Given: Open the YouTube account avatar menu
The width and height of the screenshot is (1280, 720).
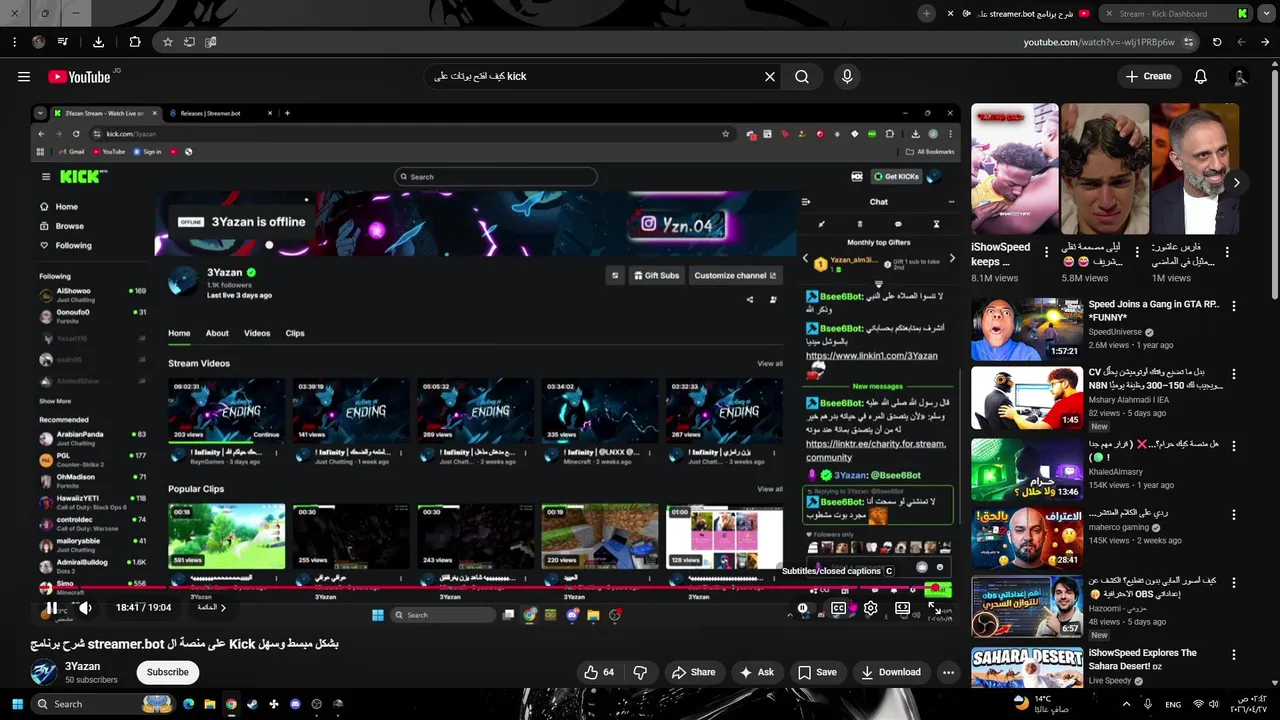Looking at the screenshot, I should [1240, 76].
